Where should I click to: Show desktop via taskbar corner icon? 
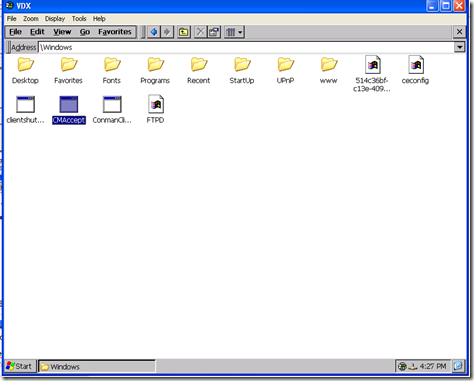coord(458,366)
